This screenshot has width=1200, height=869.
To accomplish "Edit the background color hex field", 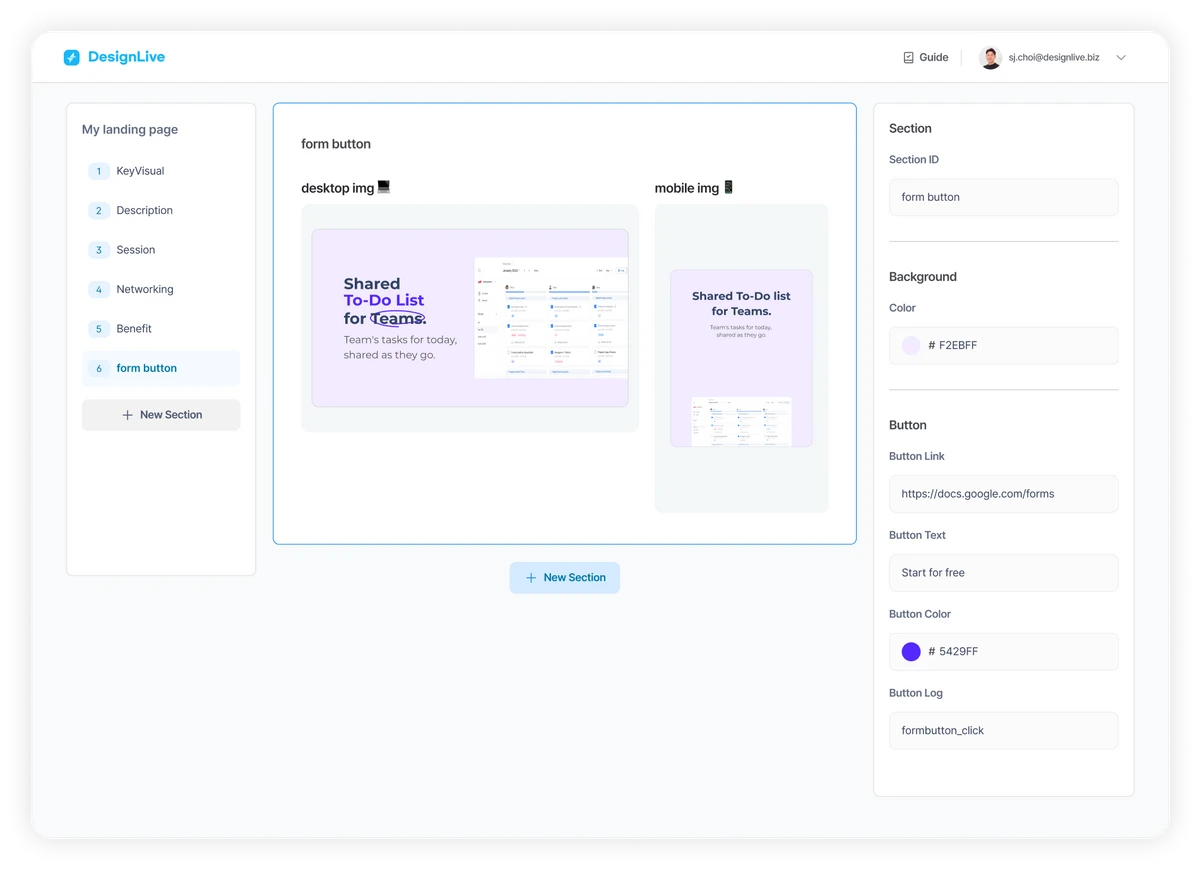I will (1004, 346).
